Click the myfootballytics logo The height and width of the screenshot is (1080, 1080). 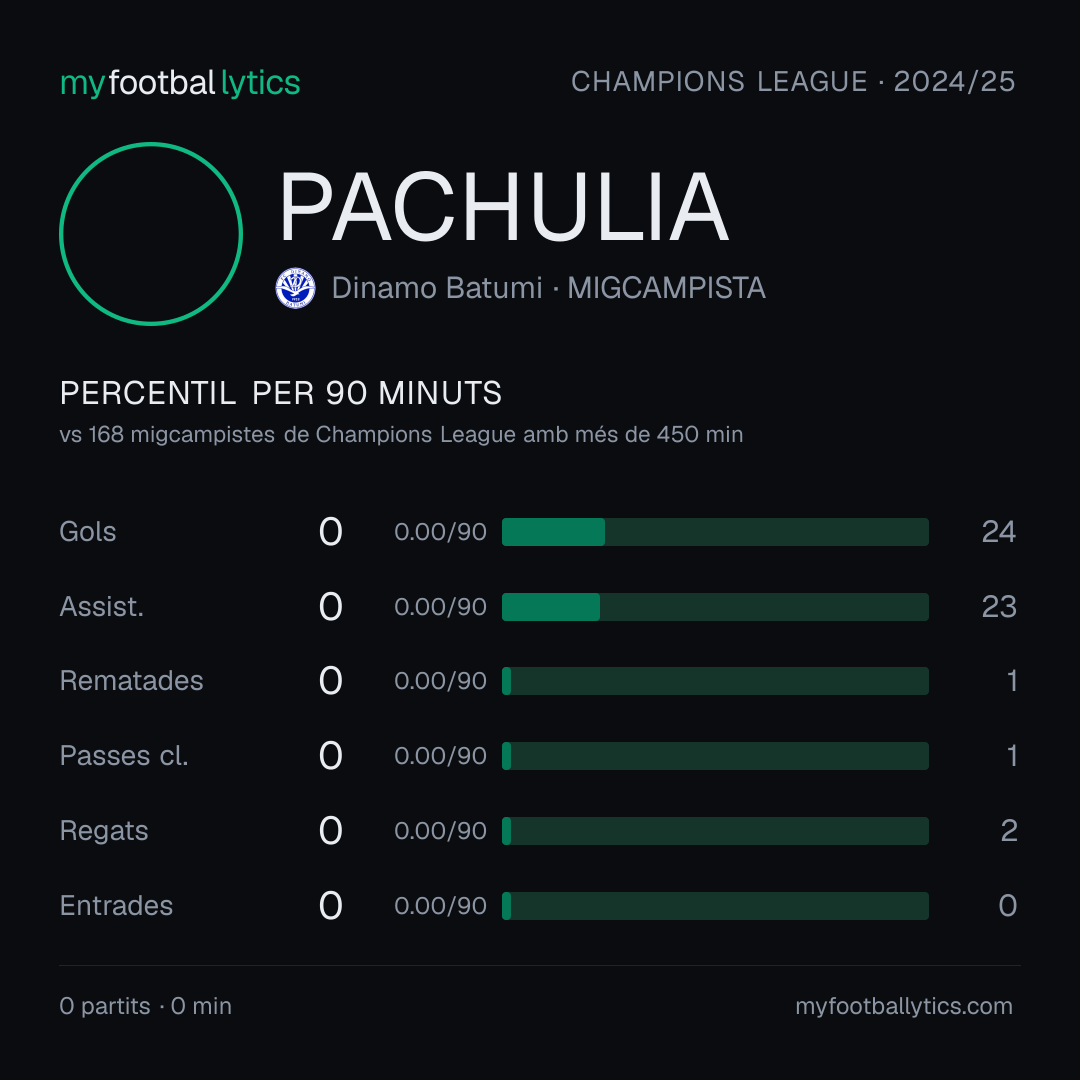180,83
